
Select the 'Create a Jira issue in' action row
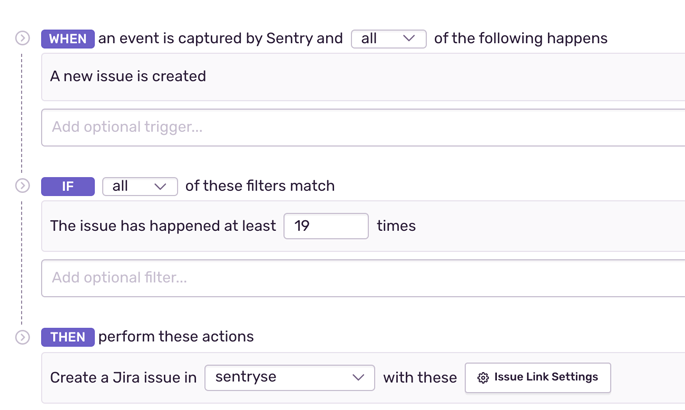pyautogui.click(x=123, y=378)
